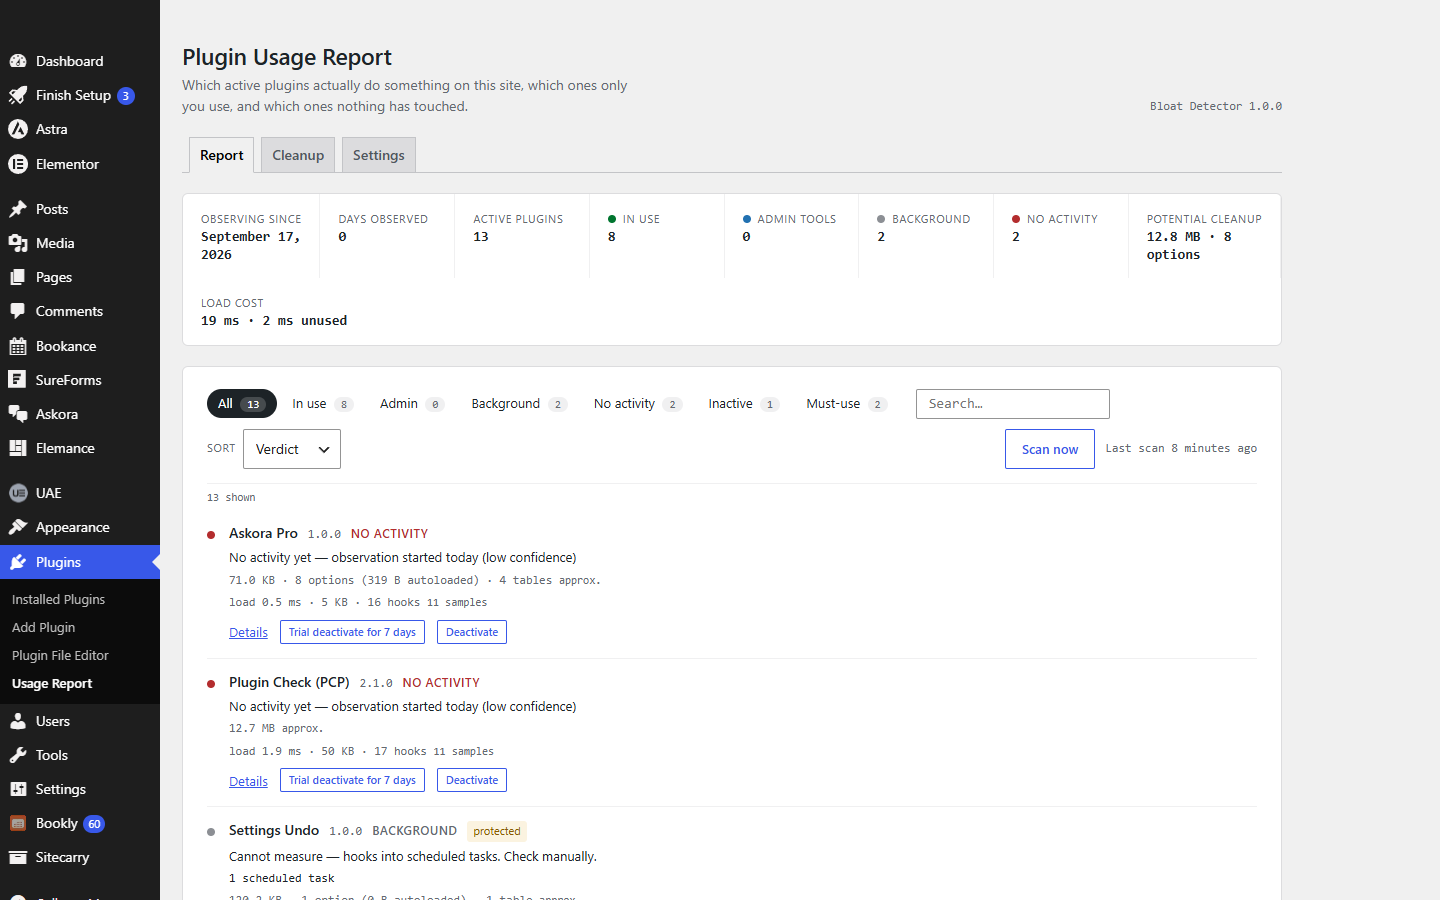Switch to the Cleanup tab
Image resolution: width=1440 pixels, height=900 pixels.
(x=298, y=155)
